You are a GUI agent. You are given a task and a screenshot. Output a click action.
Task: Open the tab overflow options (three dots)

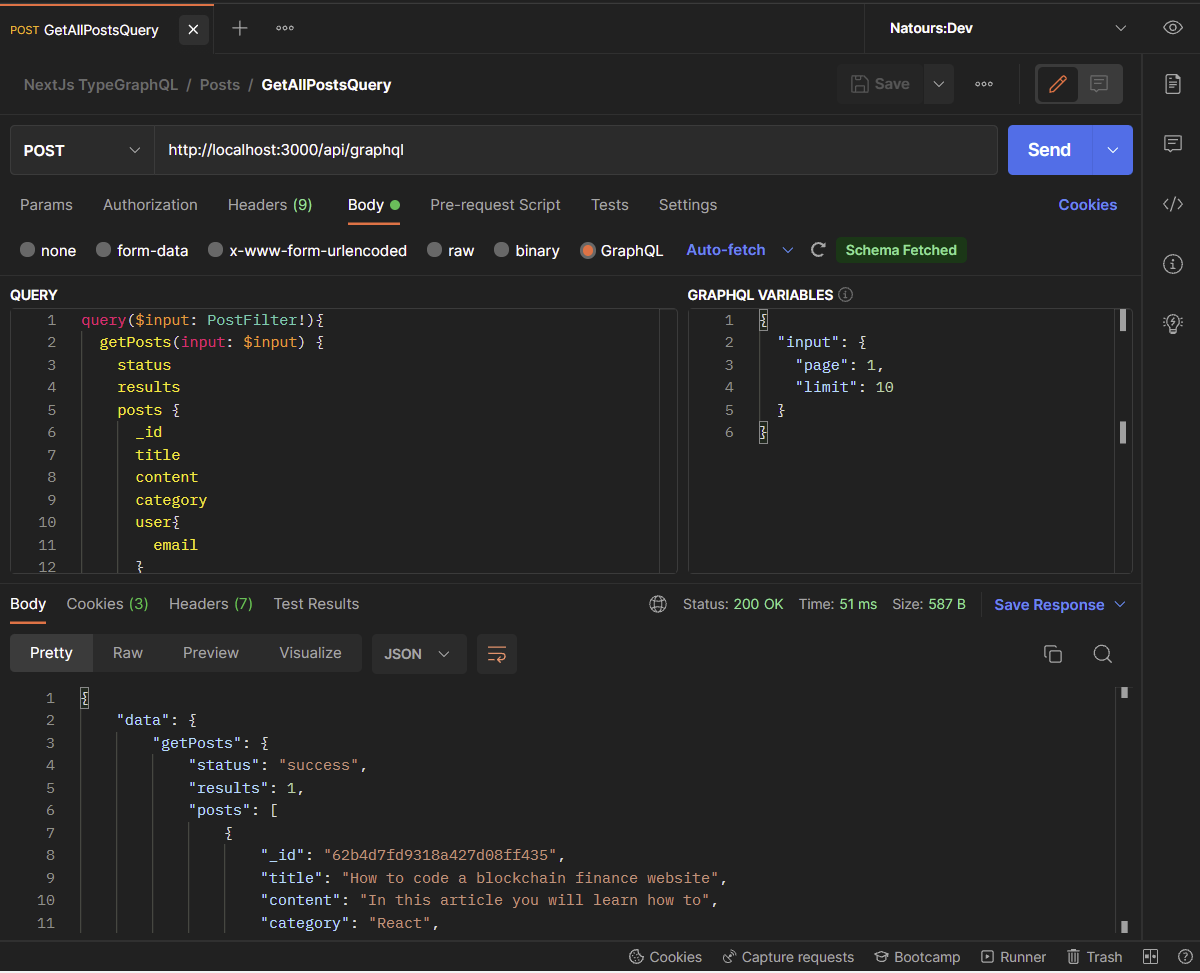pyautogui.click(x=285, y=28)
